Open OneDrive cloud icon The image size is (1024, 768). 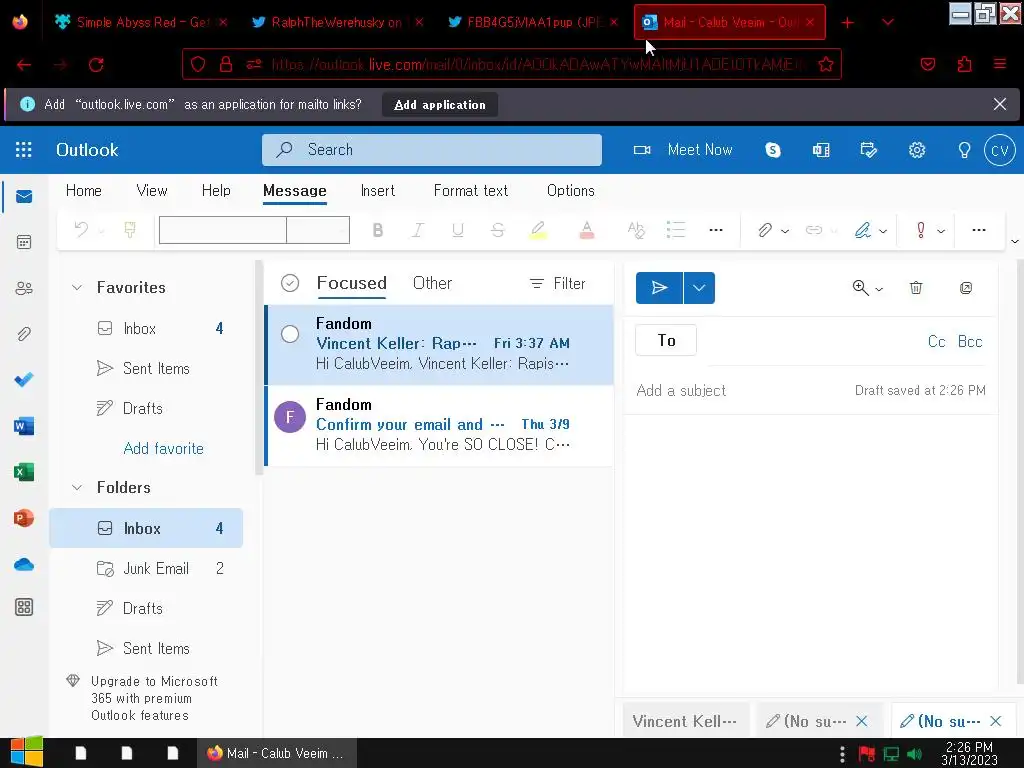pyautogui.click(x=24, y=564)
